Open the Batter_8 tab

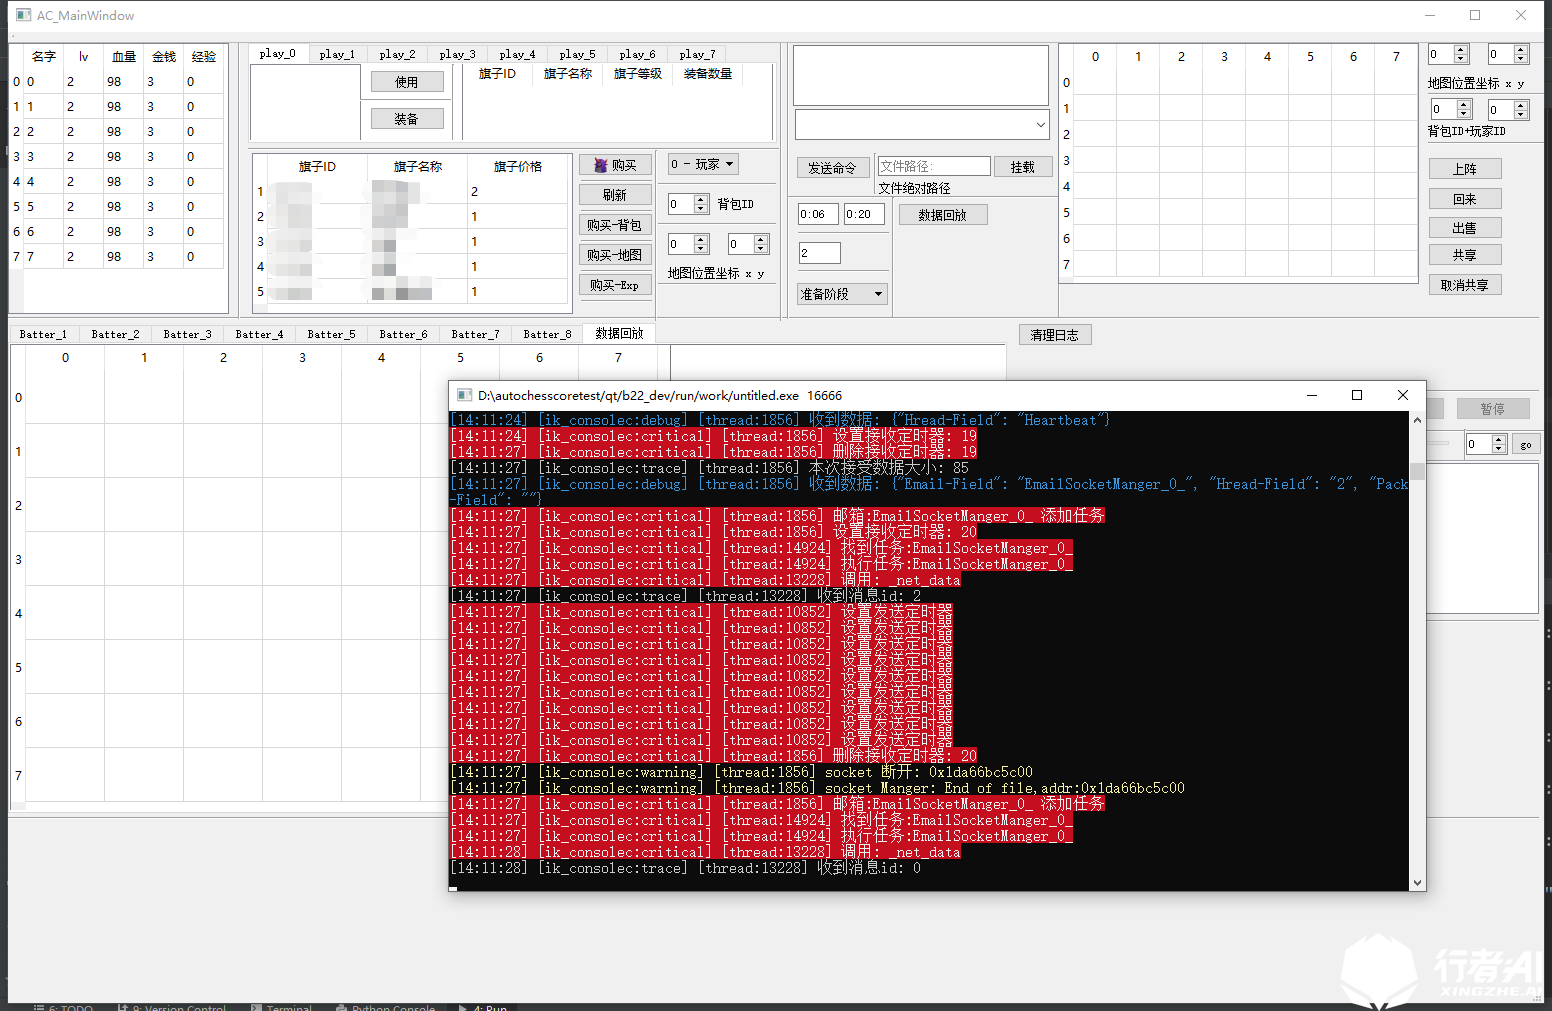click(547, 334)
